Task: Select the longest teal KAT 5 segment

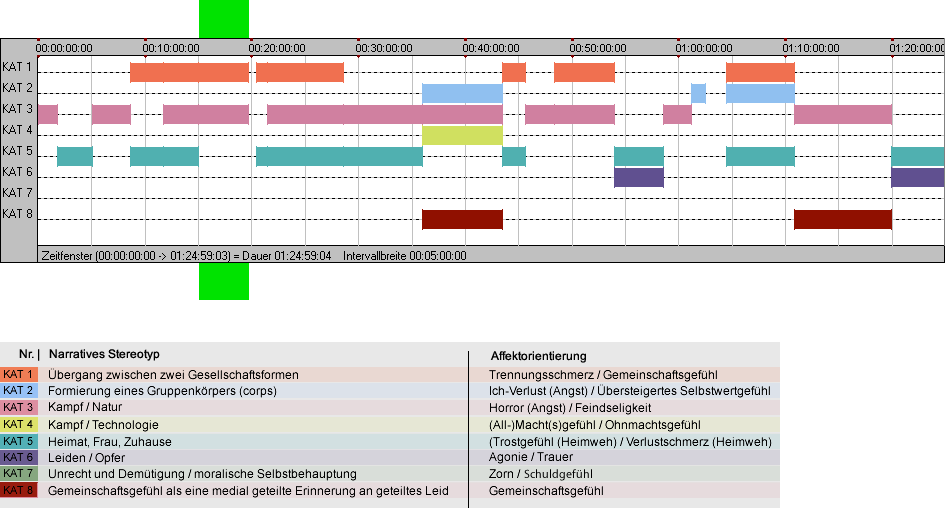Action: click(x=339, y=156)
